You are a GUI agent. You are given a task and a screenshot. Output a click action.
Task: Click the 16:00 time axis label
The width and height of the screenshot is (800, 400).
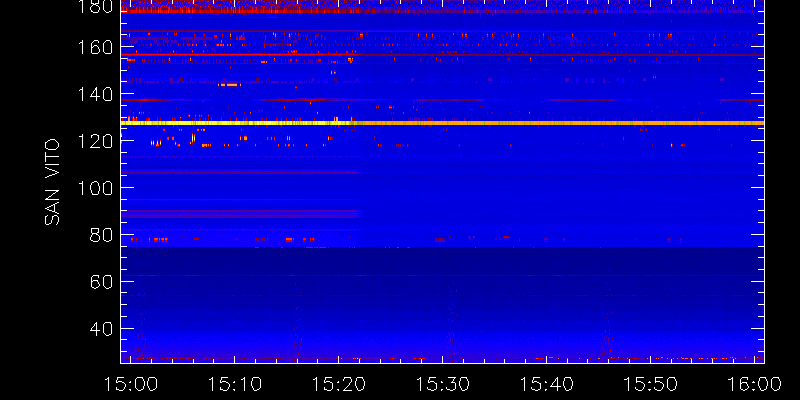[755, 384]
